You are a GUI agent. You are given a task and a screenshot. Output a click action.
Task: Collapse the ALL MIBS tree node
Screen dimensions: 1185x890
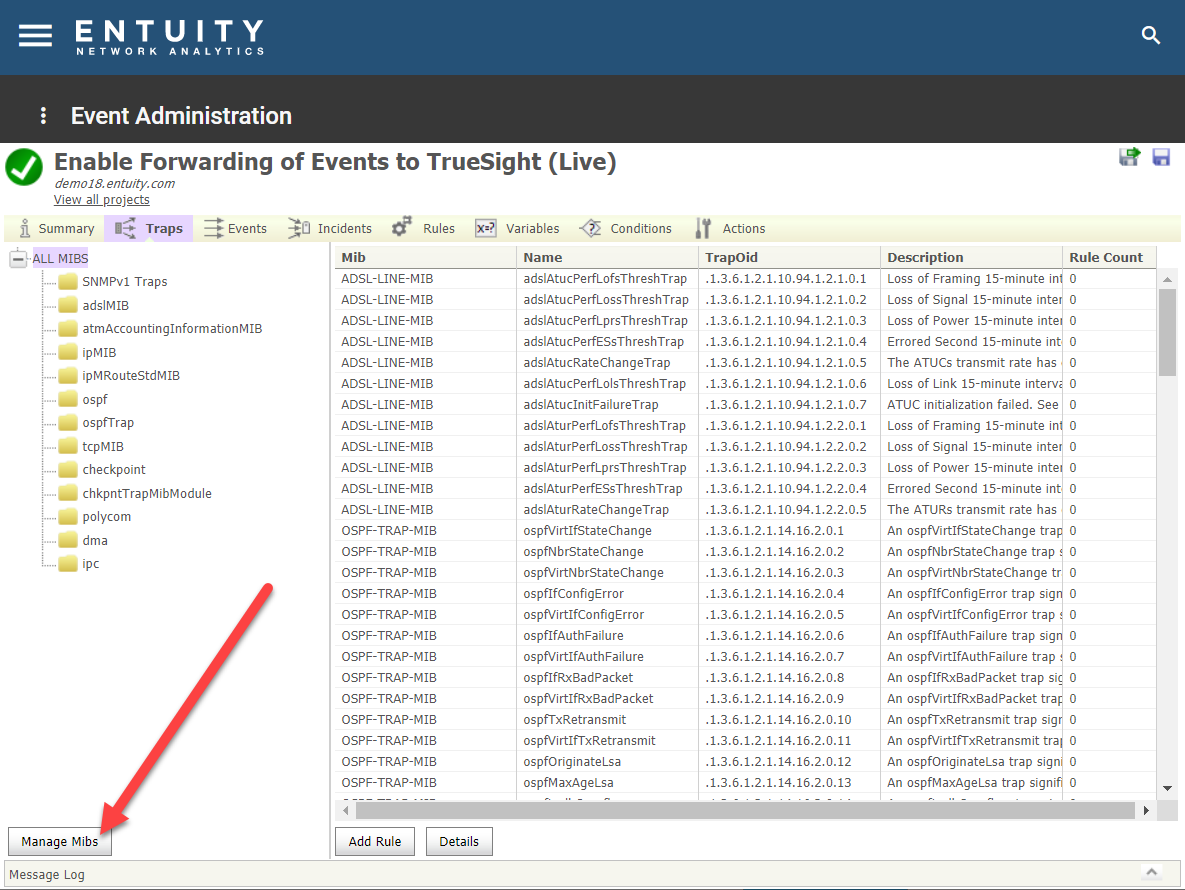(18, 258)
